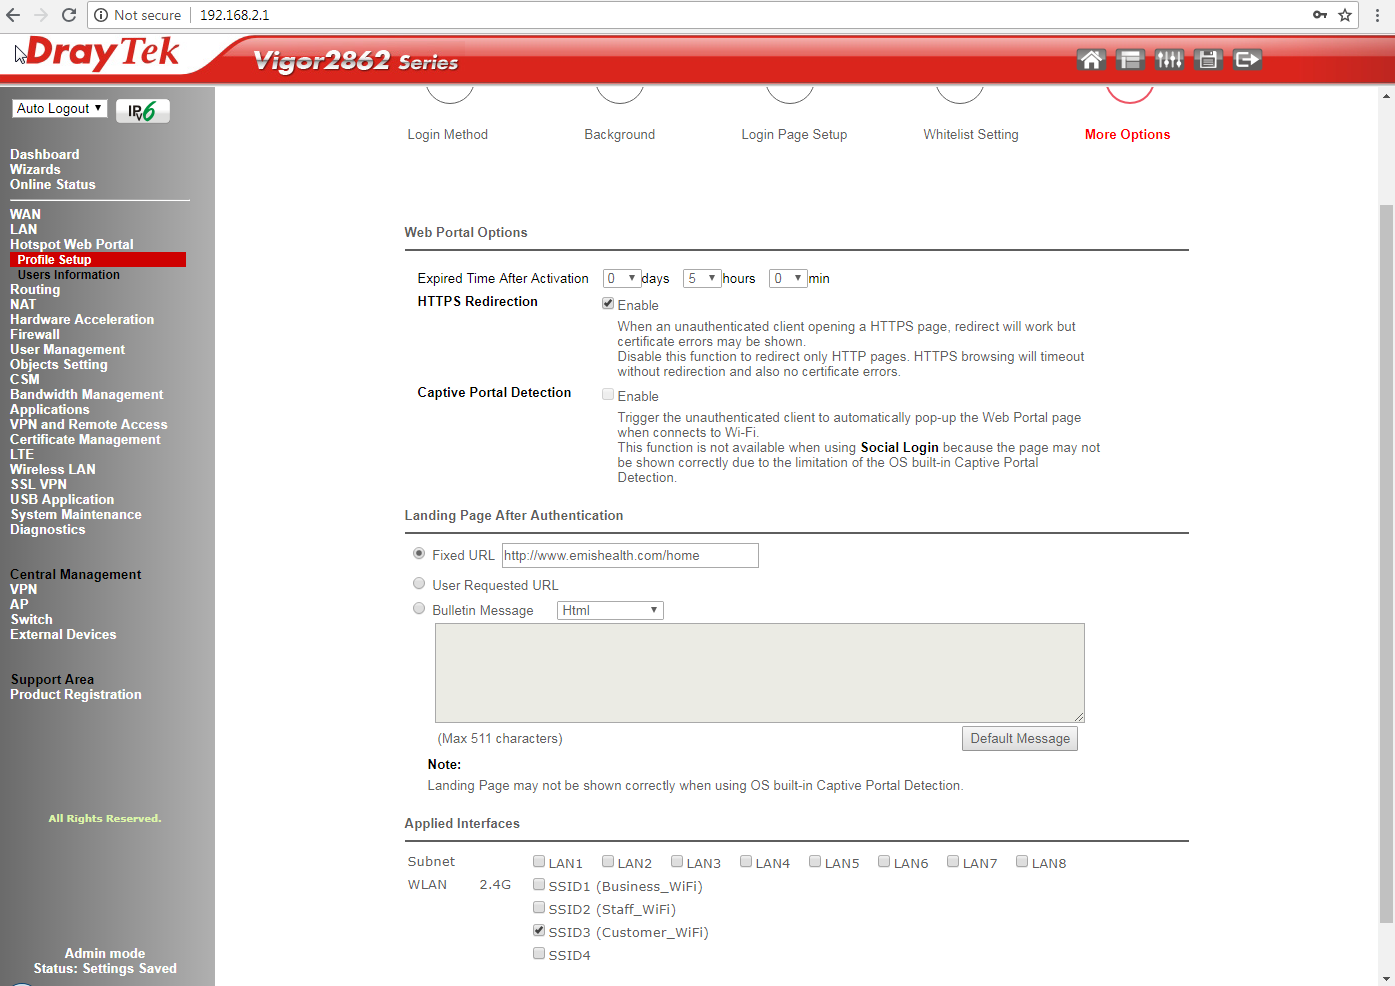Viewport: 1395px width, 986px height.
Task: Log out using the exit icon
Action: click(x=1247, y=59)
